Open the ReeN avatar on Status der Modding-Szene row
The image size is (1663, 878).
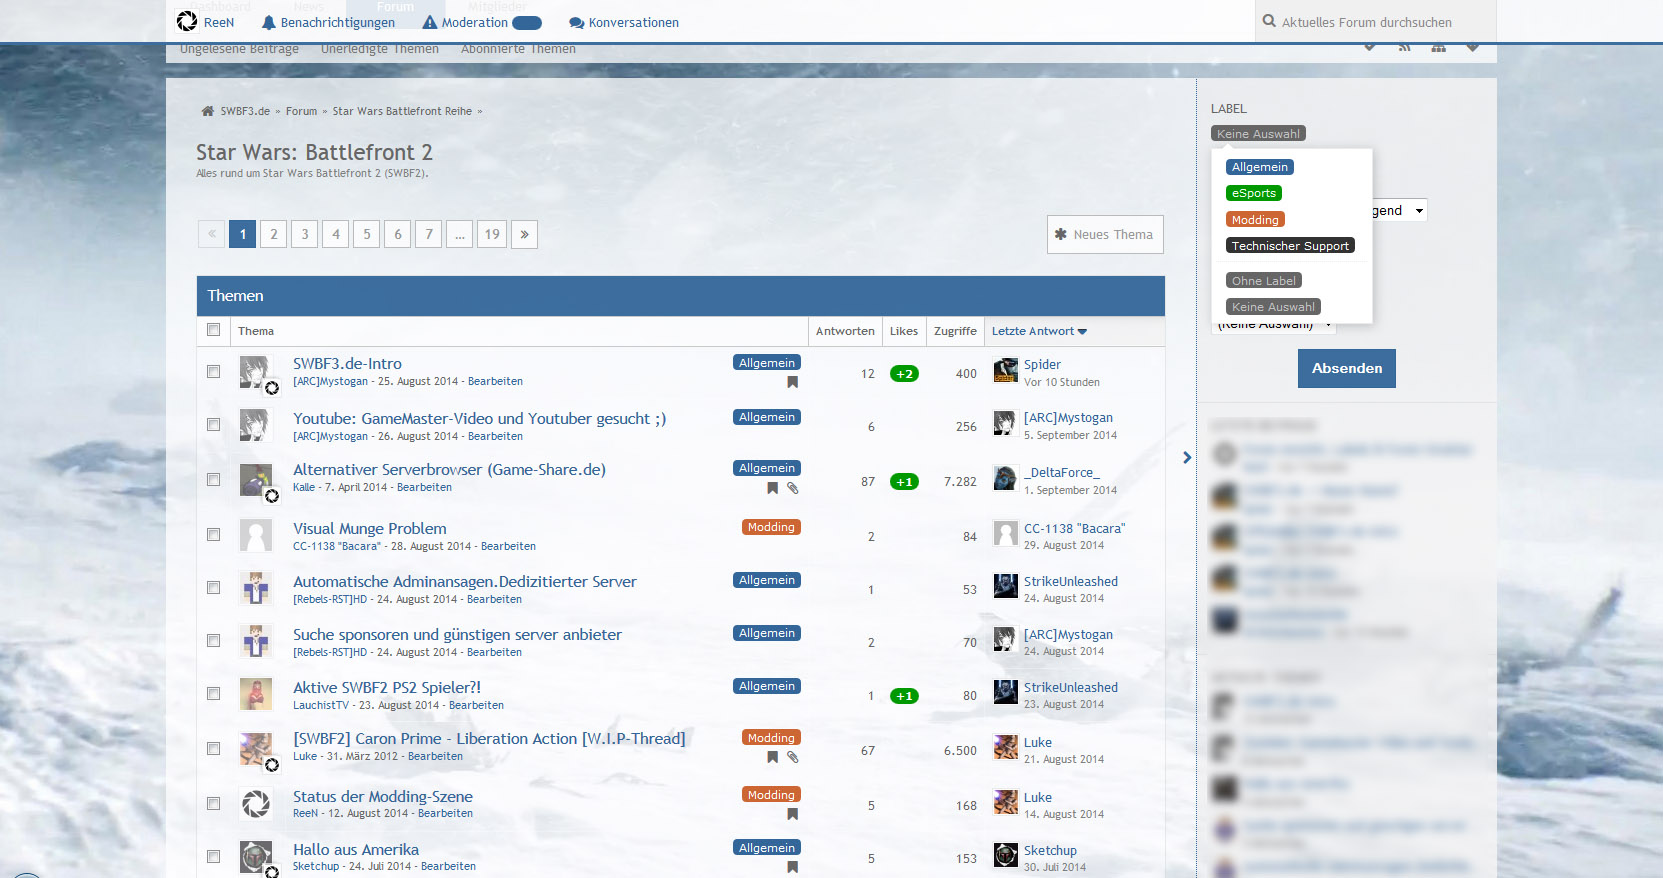(x=256, y=803)
